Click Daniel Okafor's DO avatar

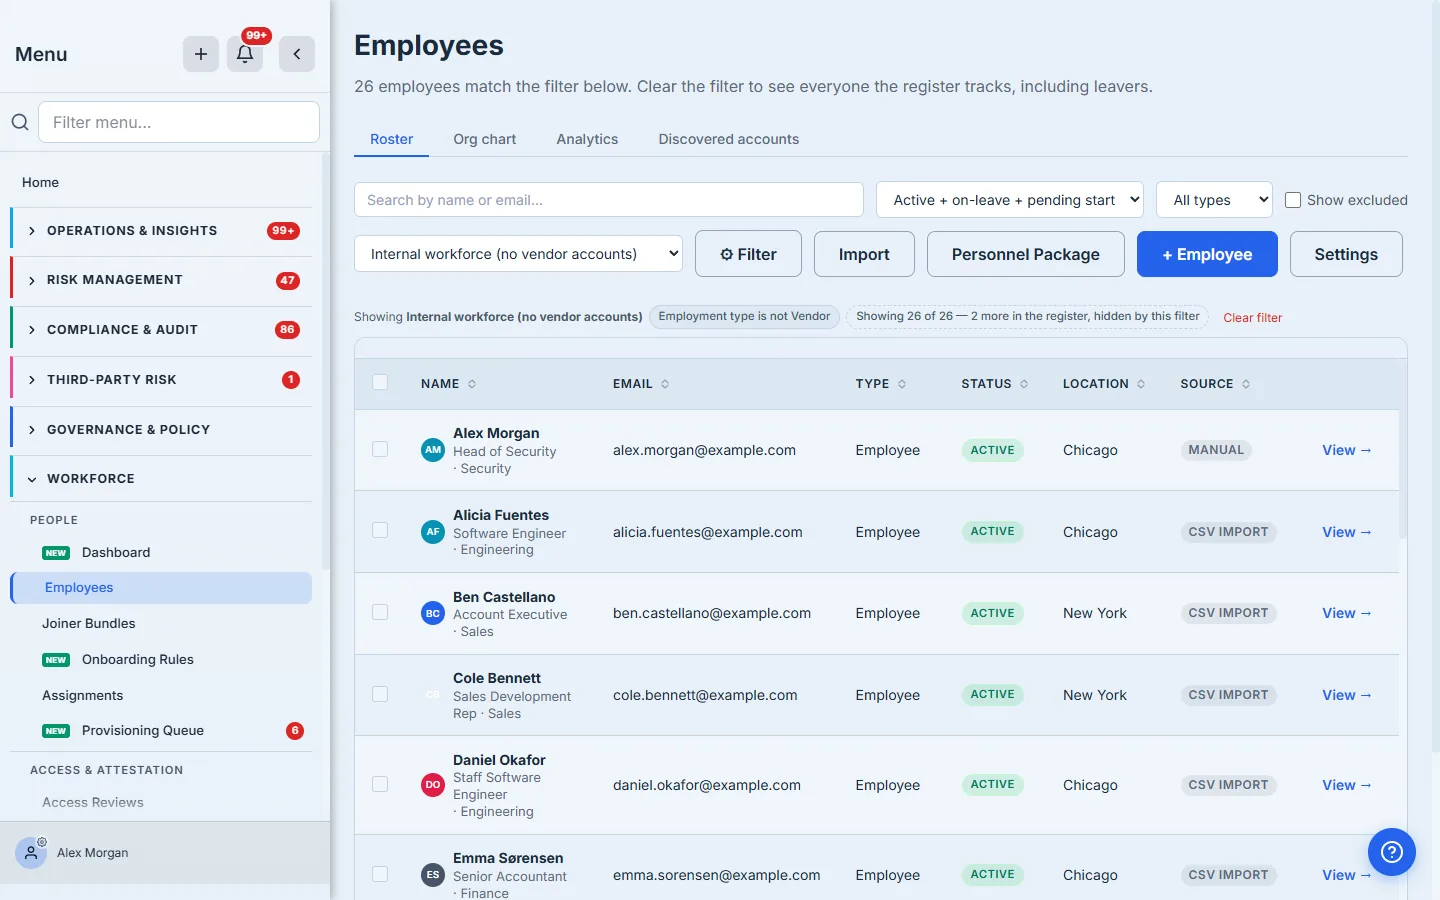[433, 785]
